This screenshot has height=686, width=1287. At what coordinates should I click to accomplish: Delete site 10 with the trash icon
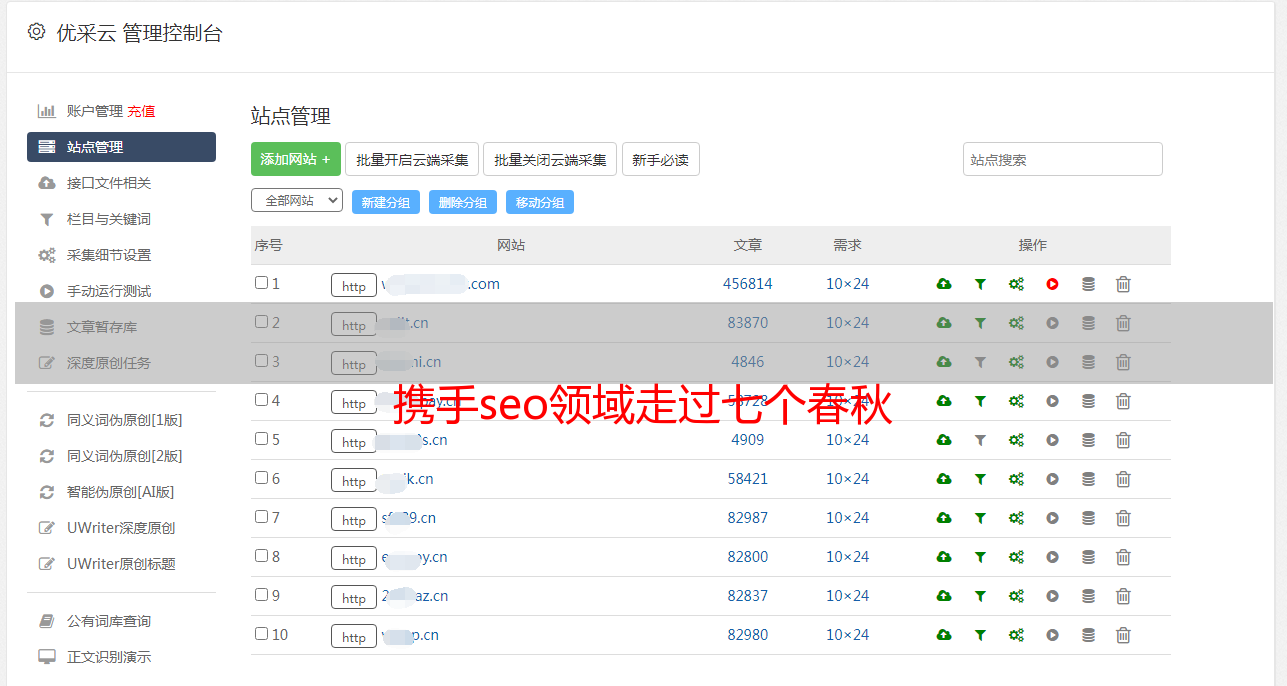(1123, 635)
